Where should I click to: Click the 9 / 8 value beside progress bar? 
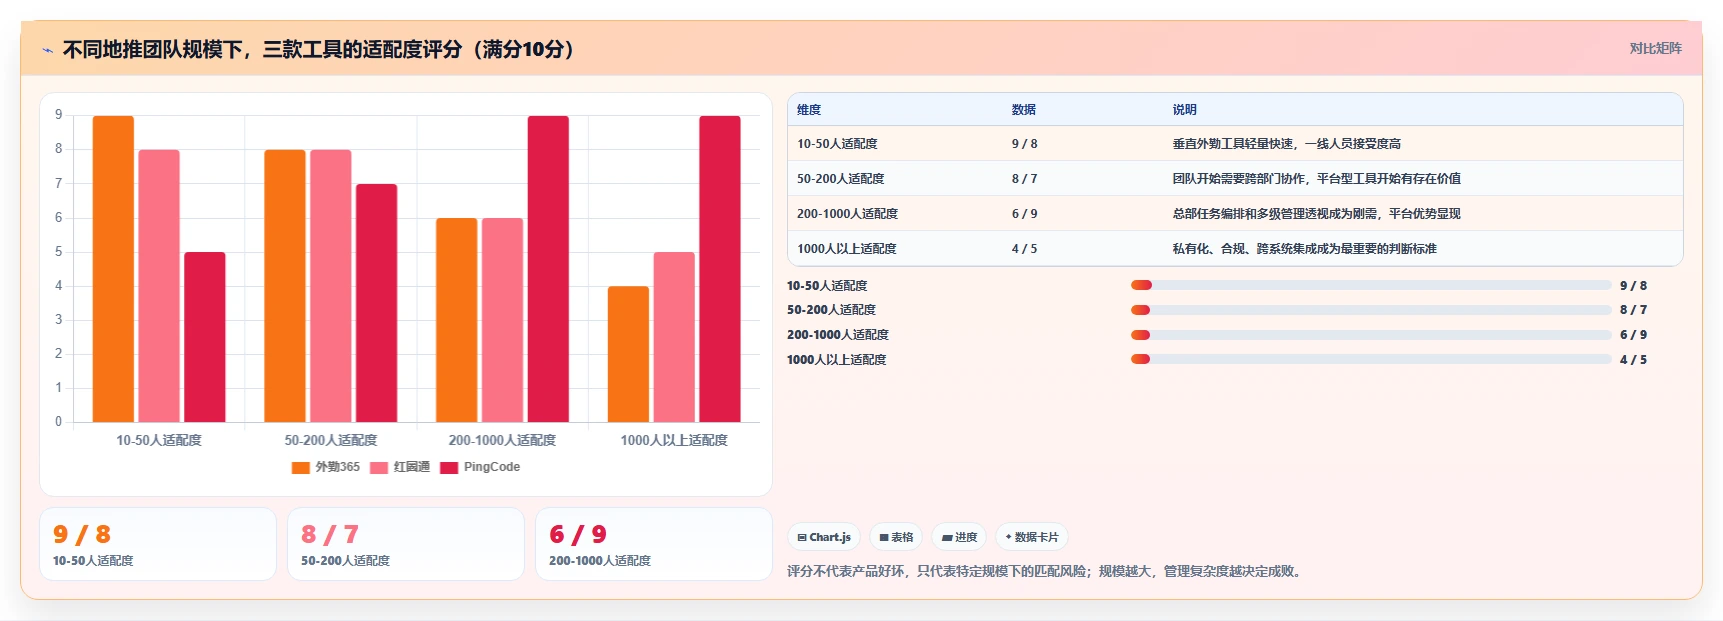pos(1633,286)
